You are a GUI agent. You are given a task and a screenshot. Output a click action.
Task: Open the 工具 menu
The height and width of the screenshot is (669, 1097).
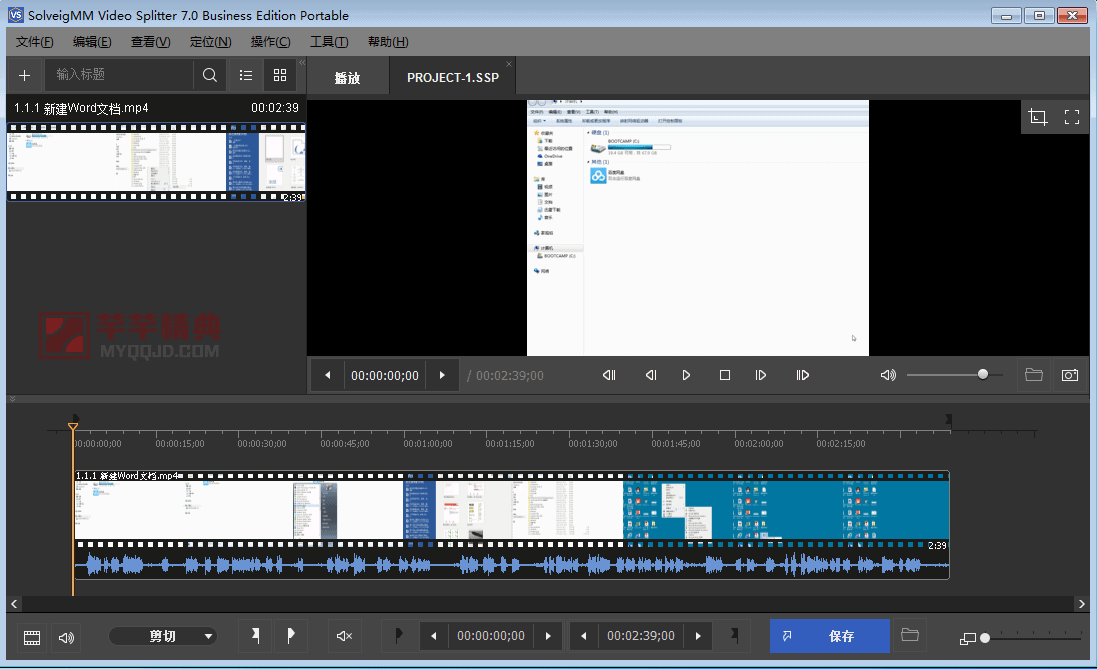[x=330, y=42]
